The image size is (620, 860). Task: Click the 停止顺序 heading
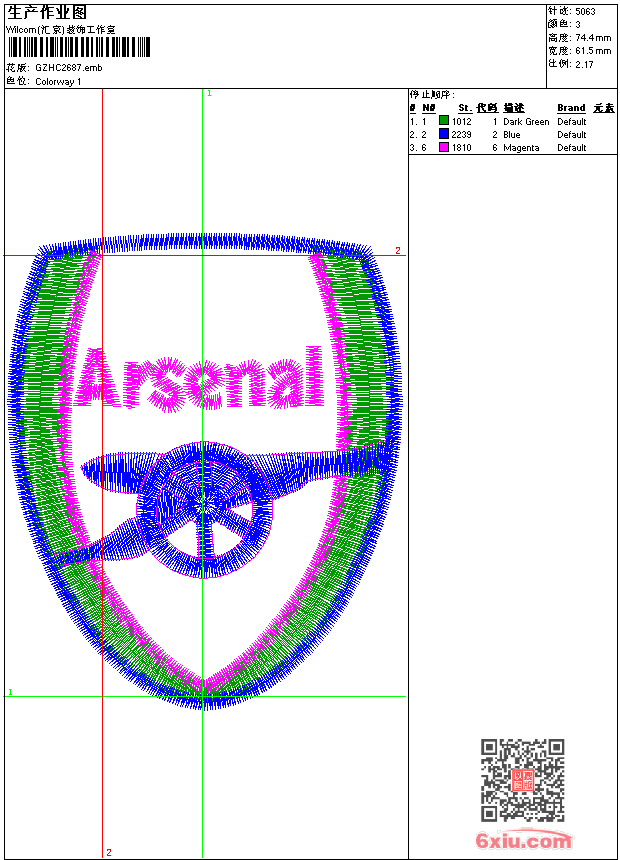[x=432, y=95]
